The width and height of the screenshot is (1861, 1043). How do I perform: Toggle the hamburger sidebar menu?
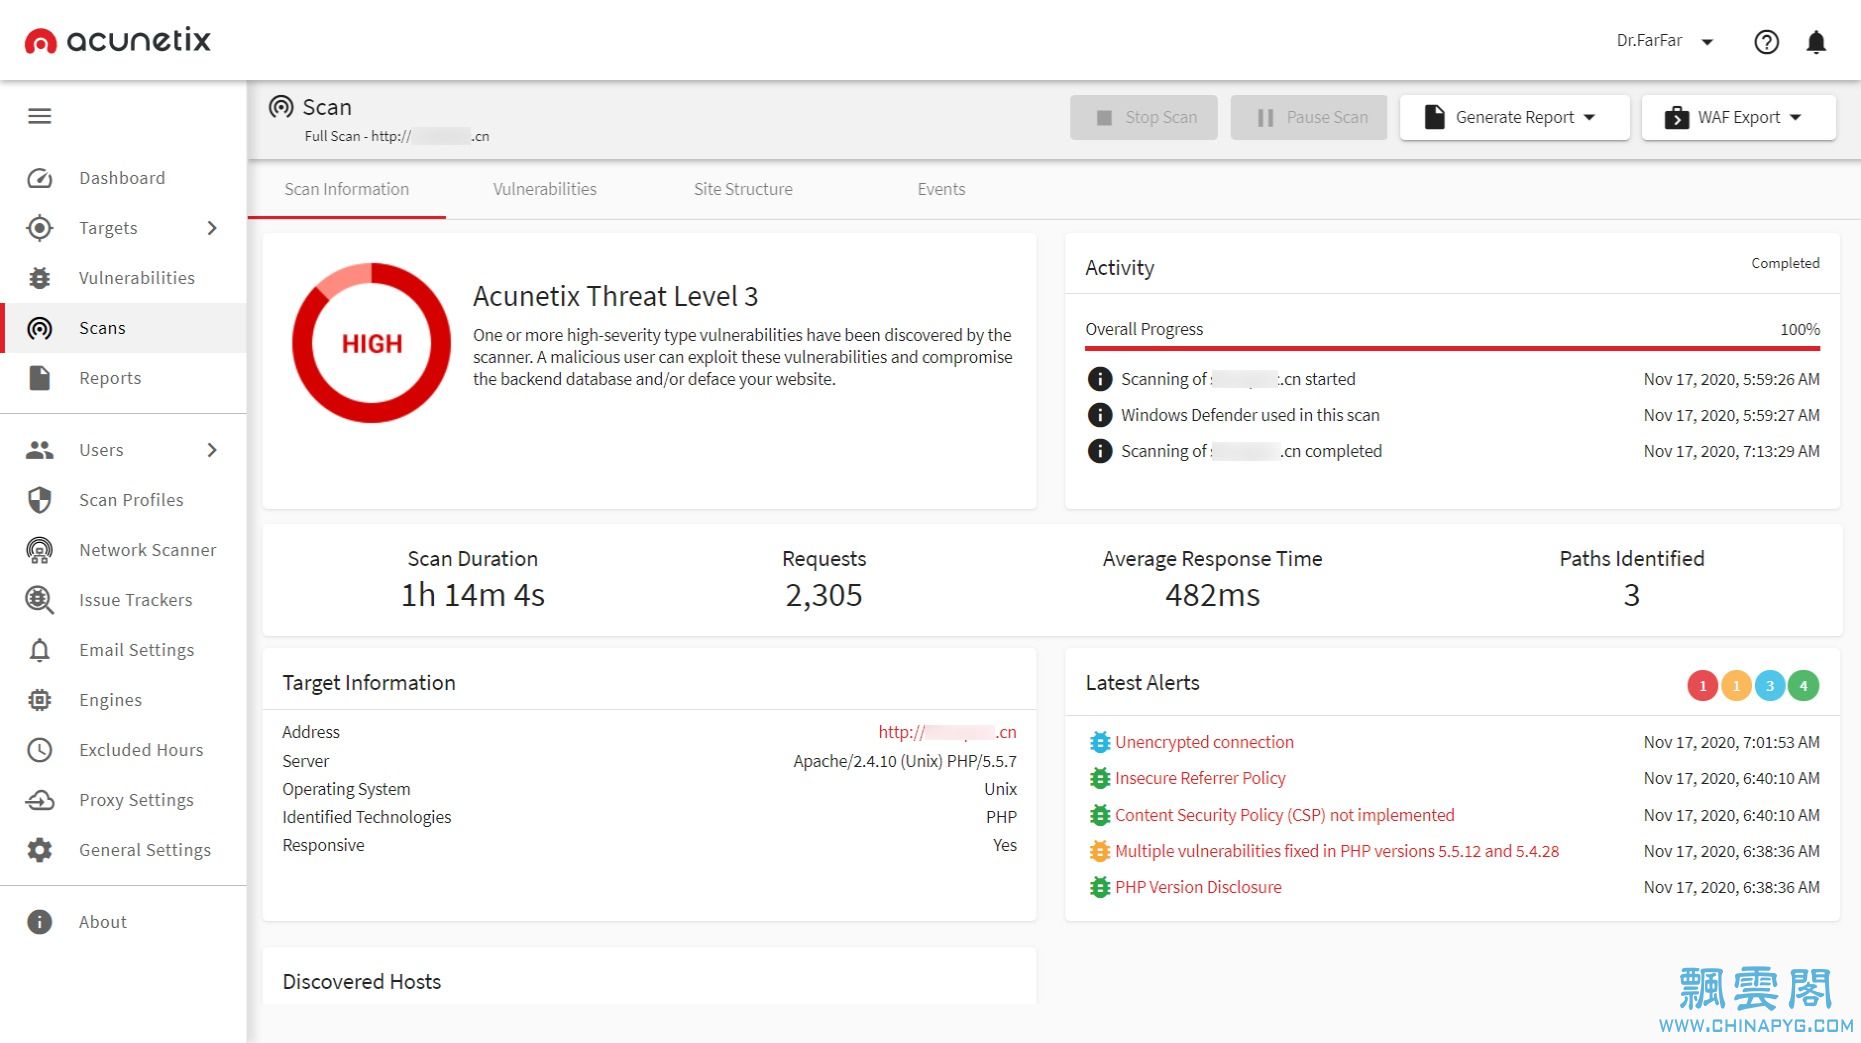click(x=40, y=117)
